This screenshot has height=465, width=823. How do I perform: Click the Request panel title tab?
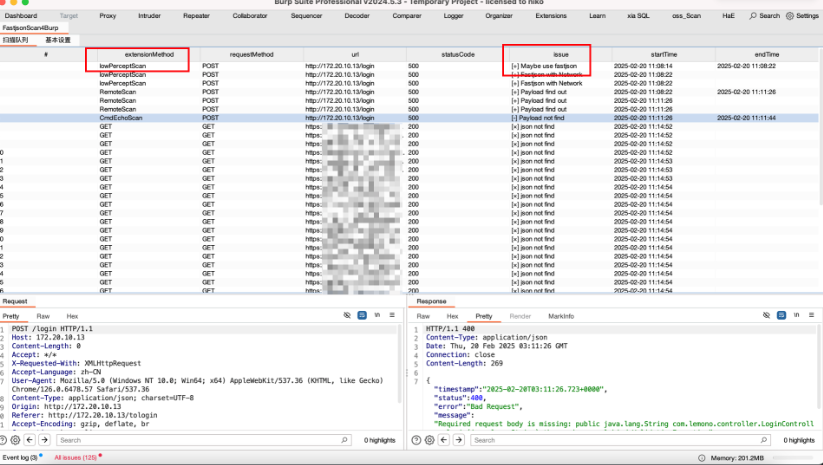click(15, 301)
